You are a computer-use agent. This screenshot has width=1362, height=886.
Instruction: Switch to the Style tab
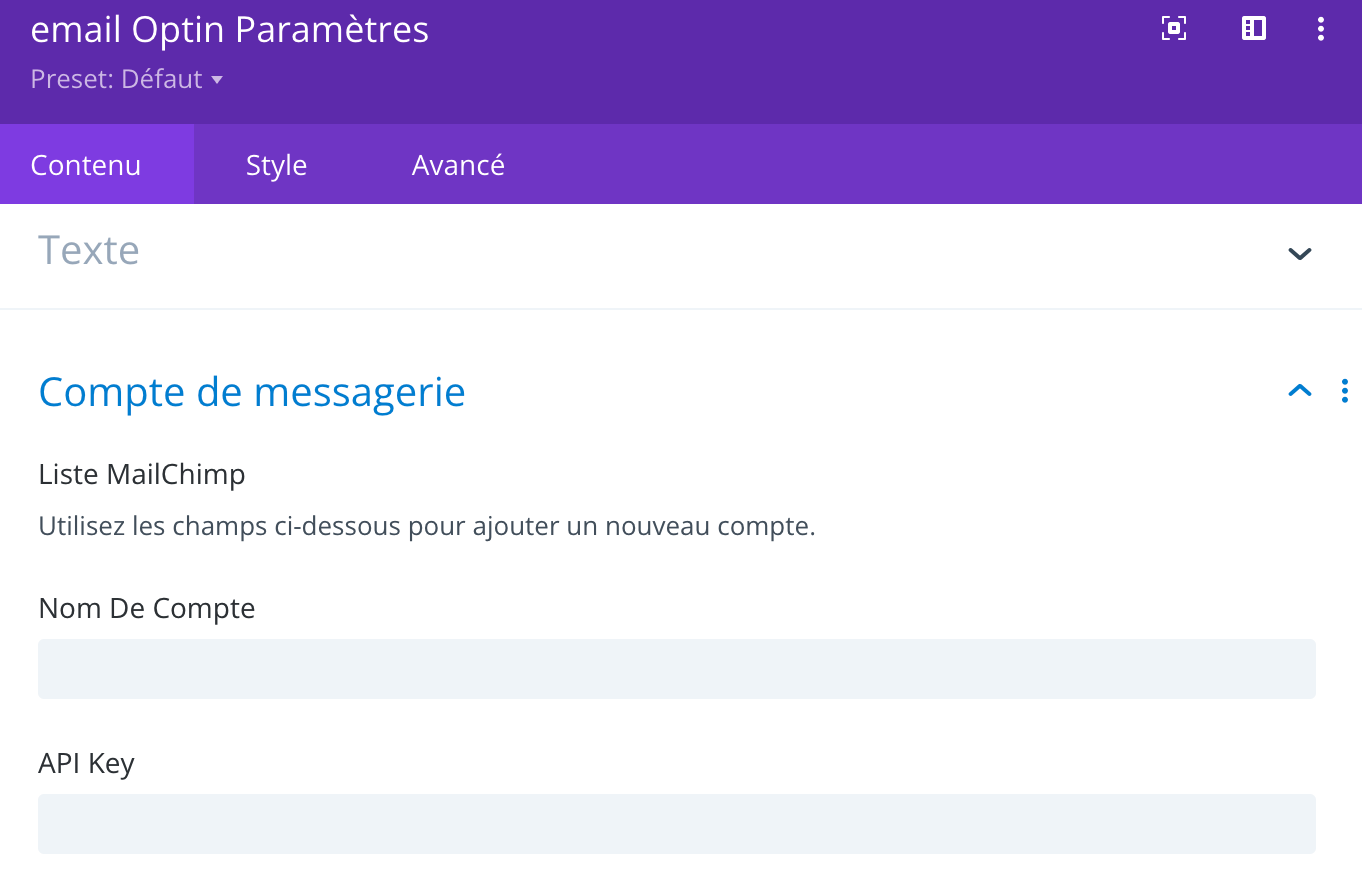coord(276,165)
